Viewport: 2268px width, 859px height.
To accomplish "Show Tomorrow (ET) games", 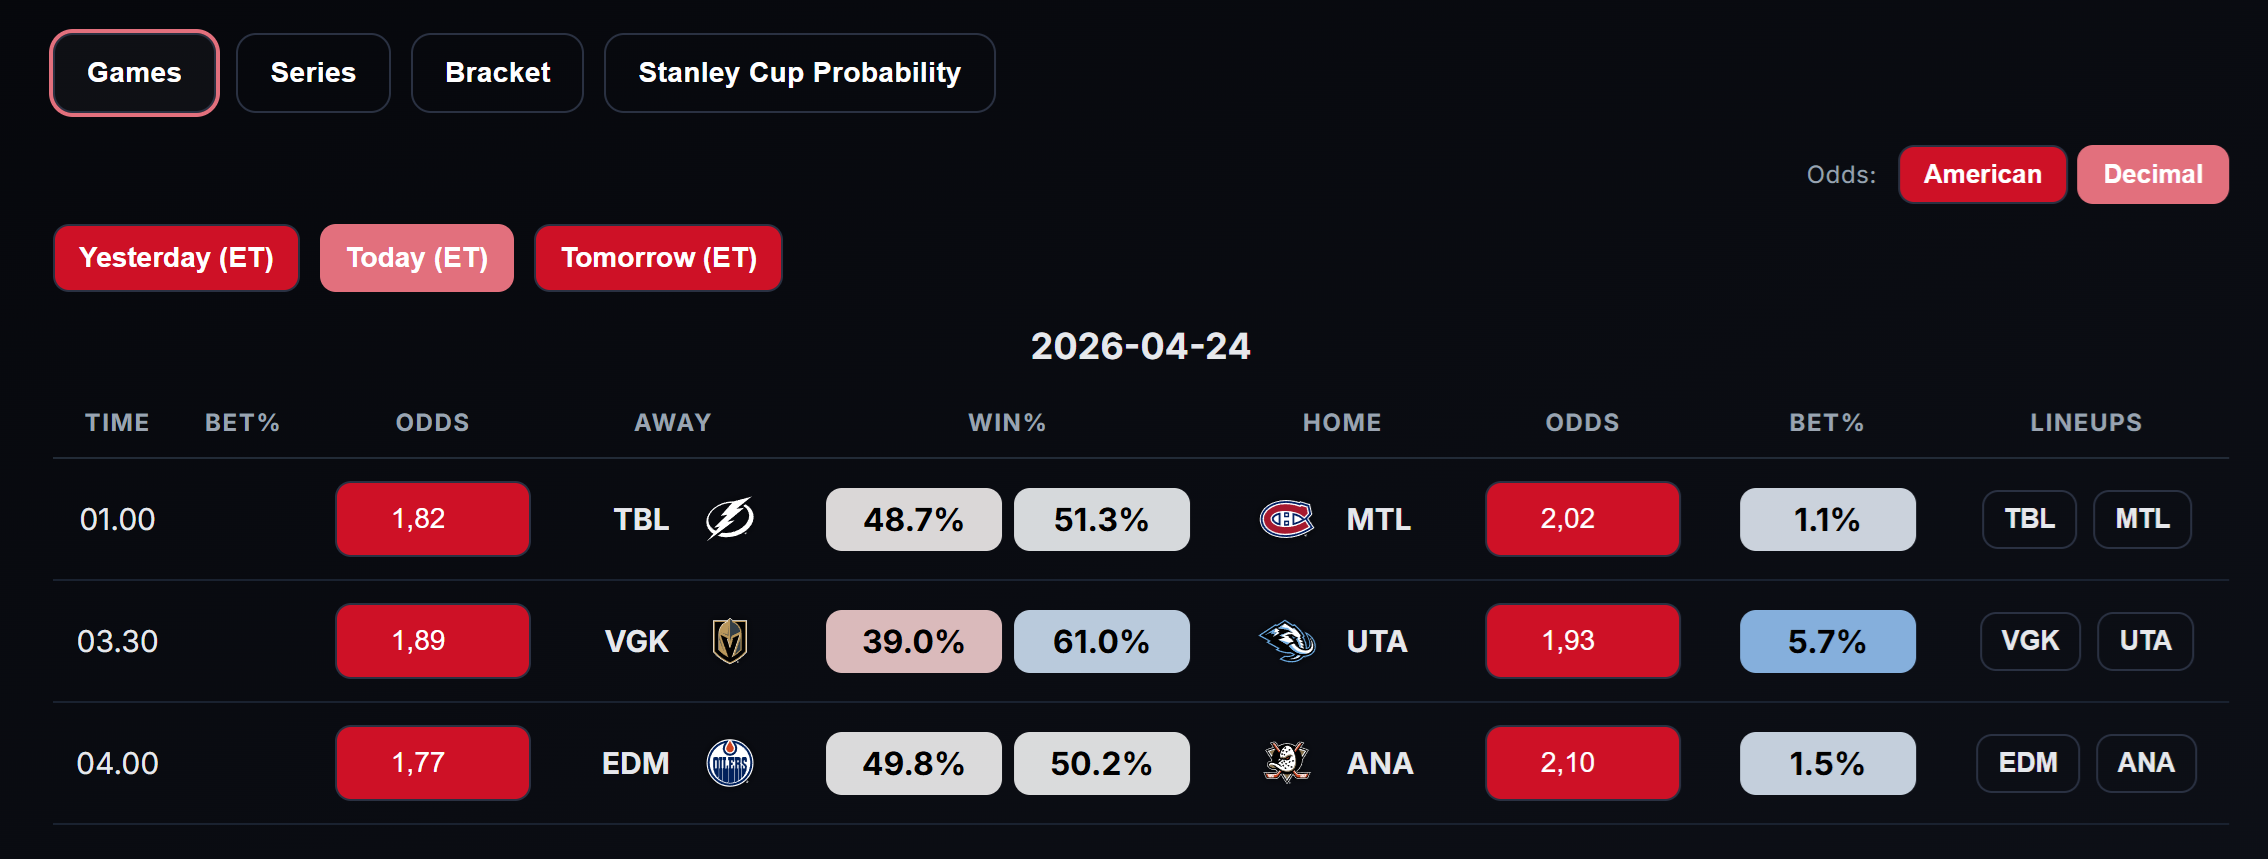I will point(658,258).
